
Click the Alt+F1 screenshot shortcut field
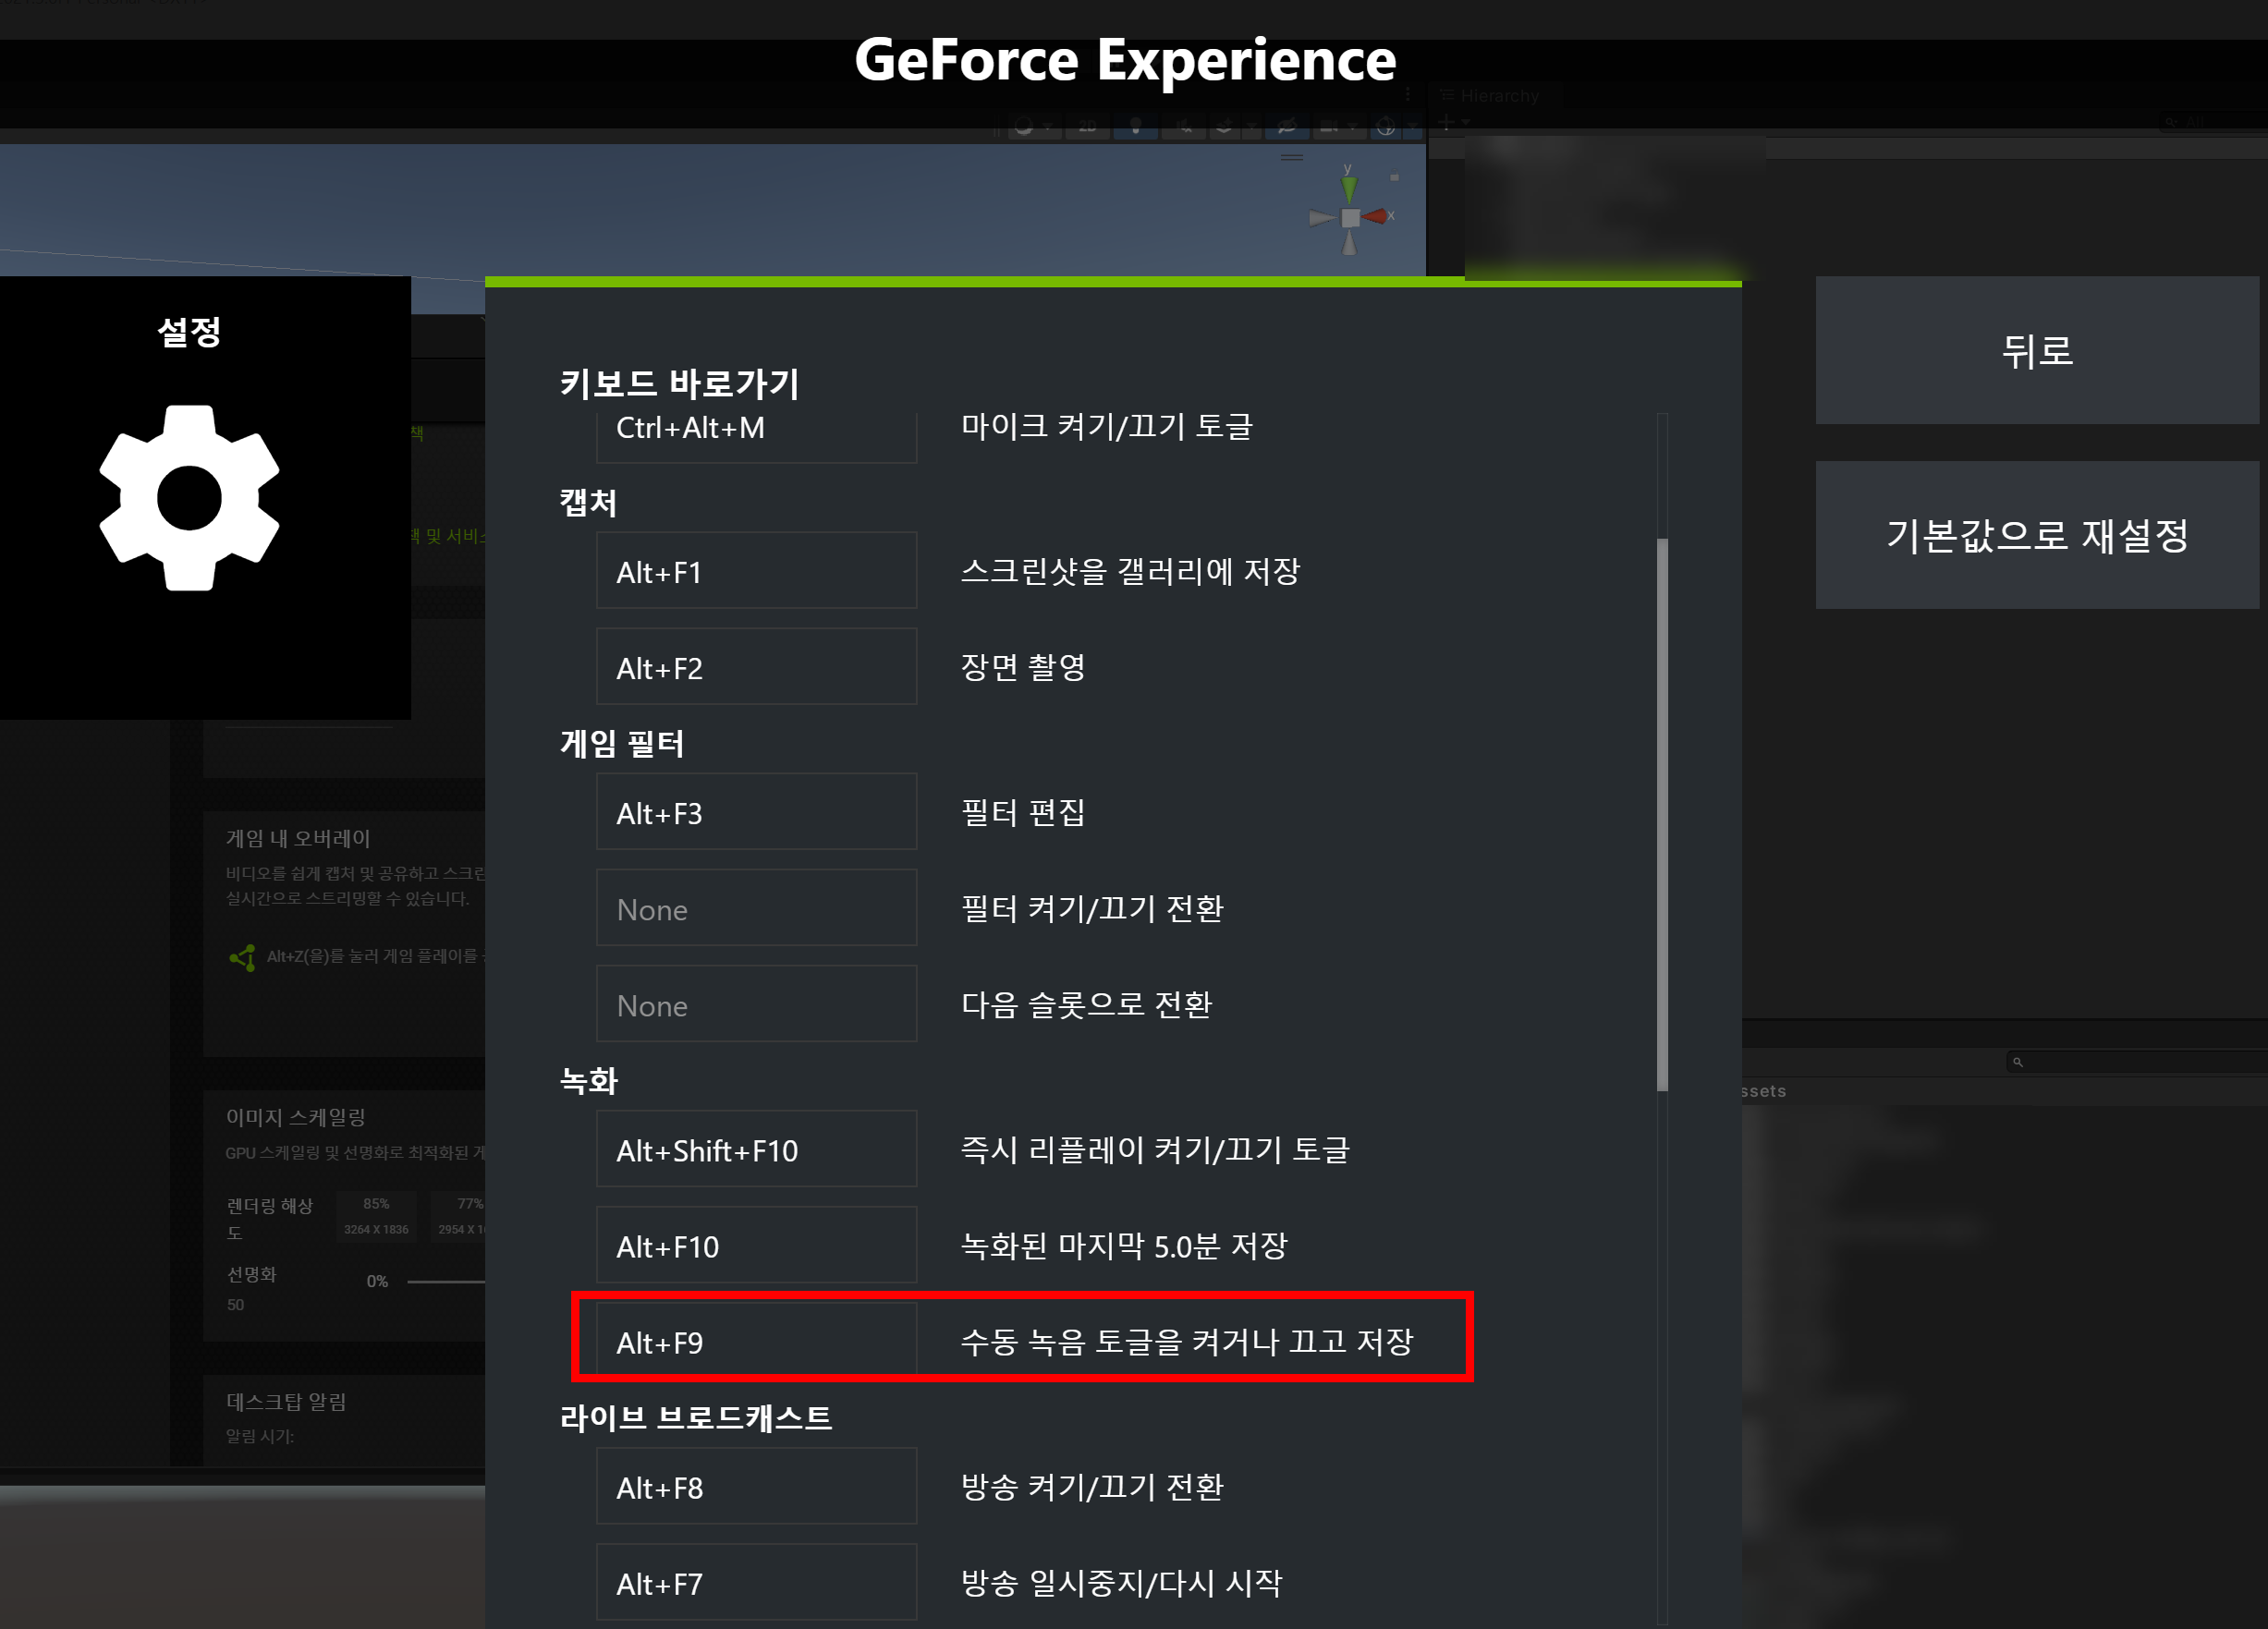click(x=756, y=571)
